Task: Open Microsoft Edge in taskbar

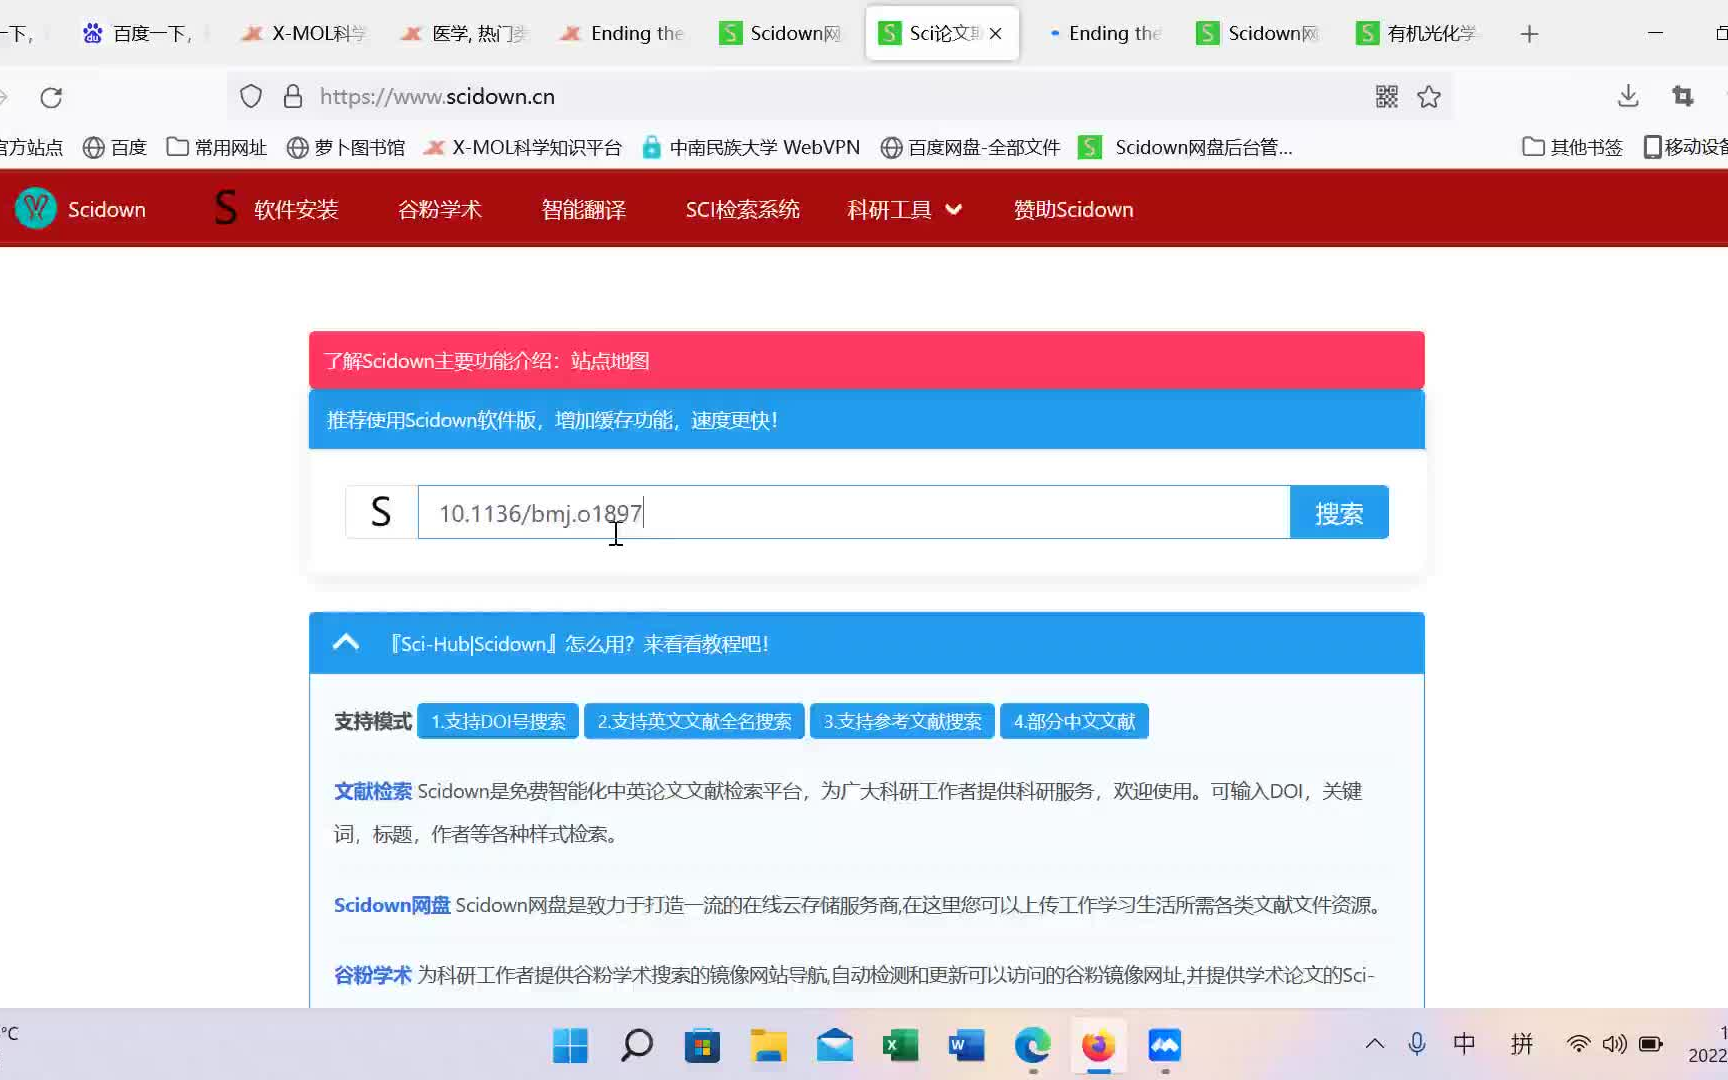Action: 1032,1046
